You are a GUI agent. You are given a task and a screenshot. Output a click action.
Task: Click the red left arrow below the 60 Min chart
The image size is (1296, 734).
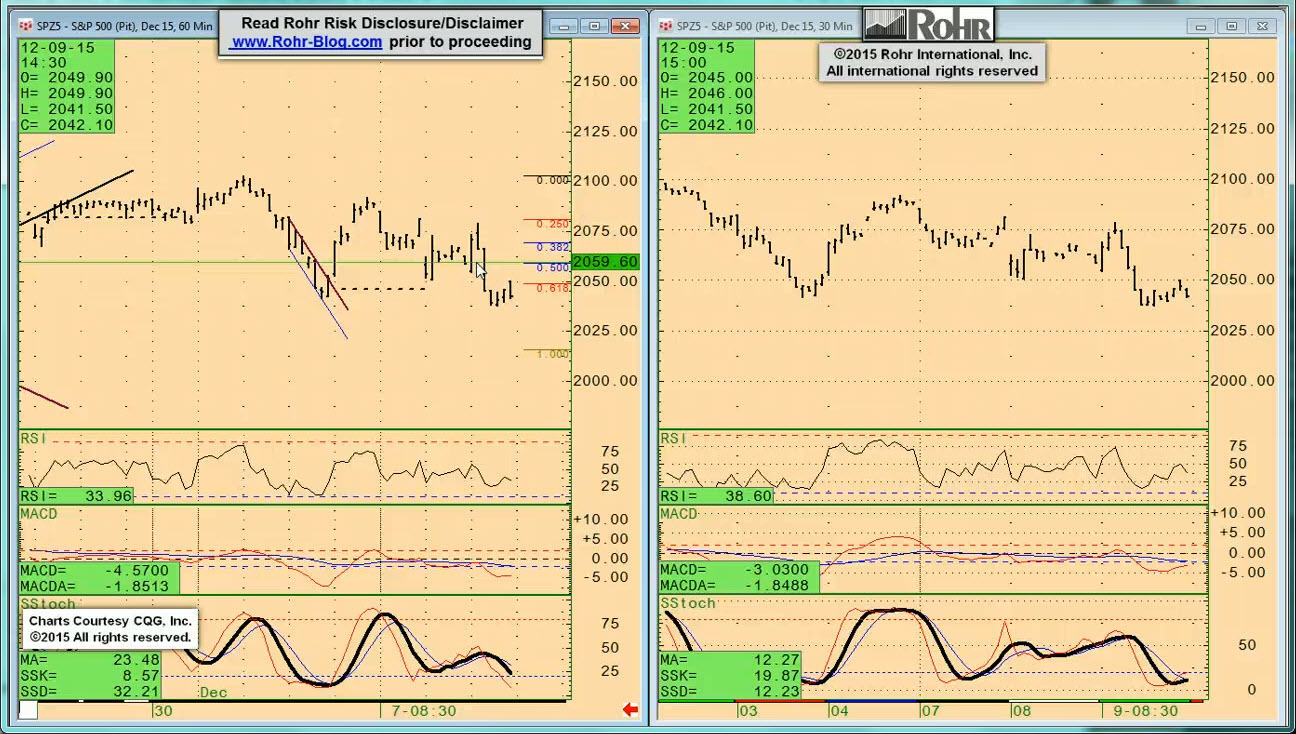(630, 710)
